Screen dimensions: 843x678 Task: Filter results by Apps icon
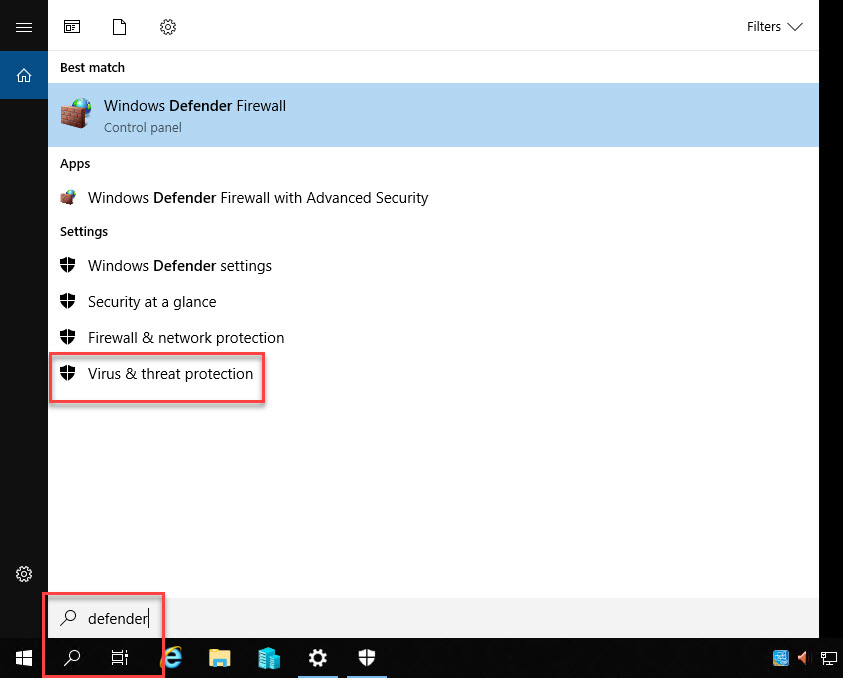(x=72, y=27)
